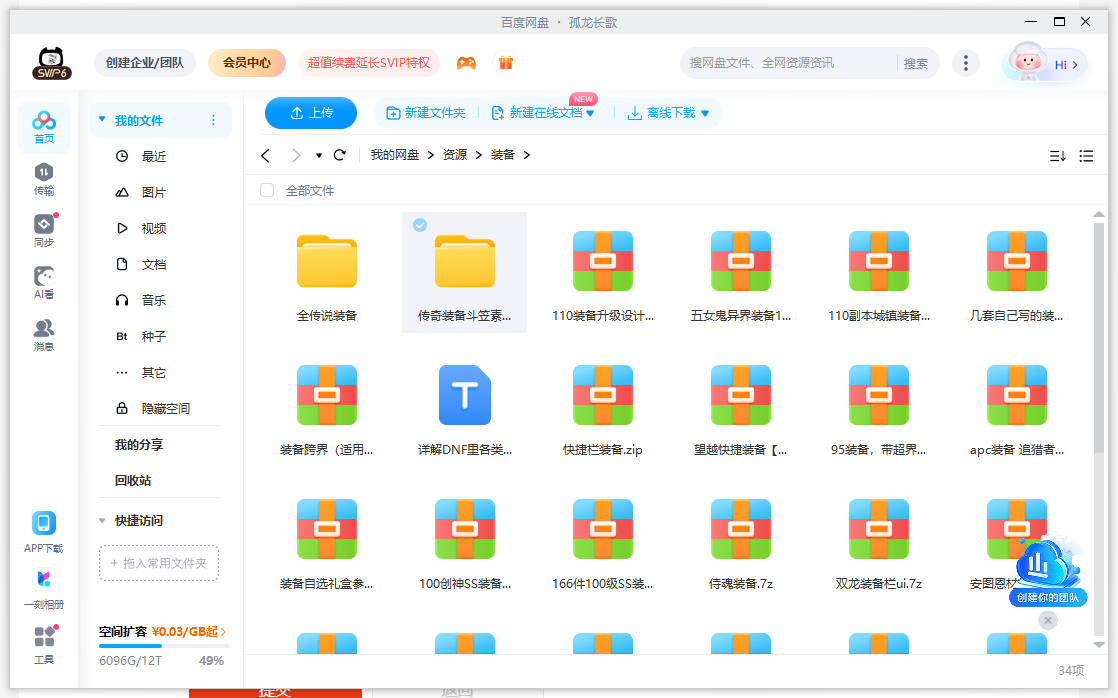The image size is (1118, 698).
Task: Expand the 离线下载 dropdown
Action: coord(705,114)
